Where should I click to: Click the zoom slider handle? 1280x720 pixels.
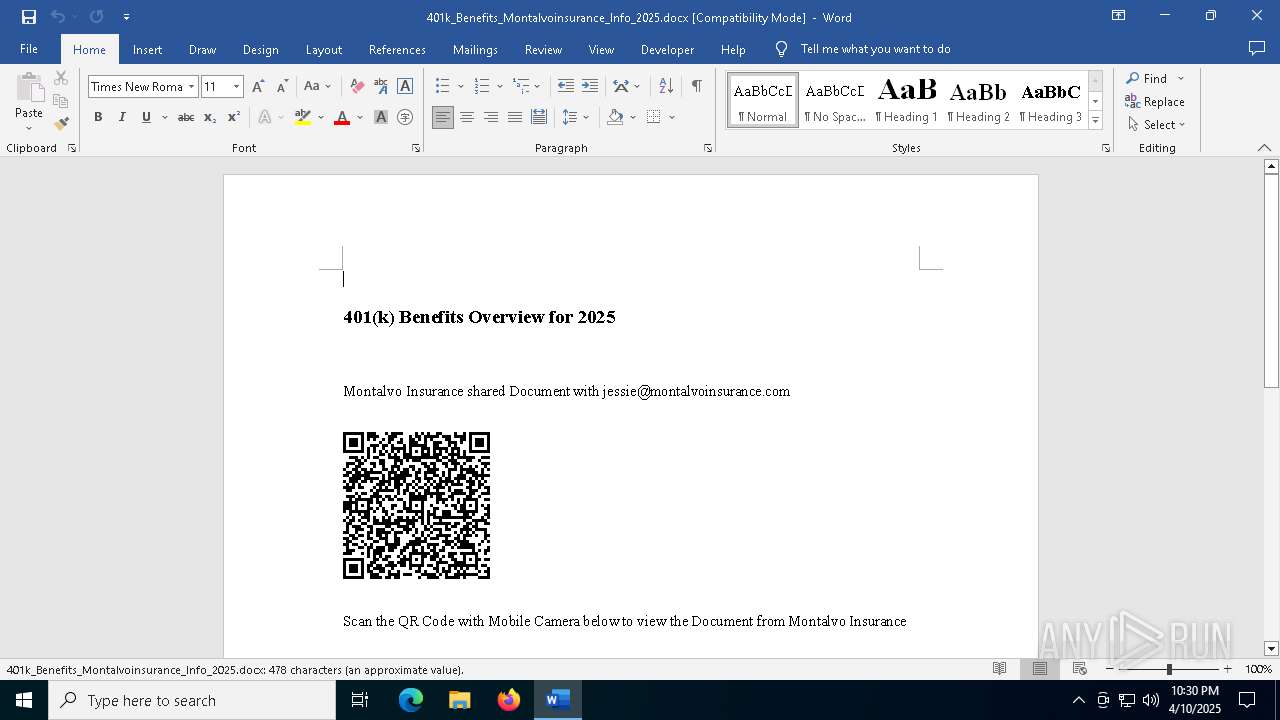pyautogui.click(x=1169, y=669)
